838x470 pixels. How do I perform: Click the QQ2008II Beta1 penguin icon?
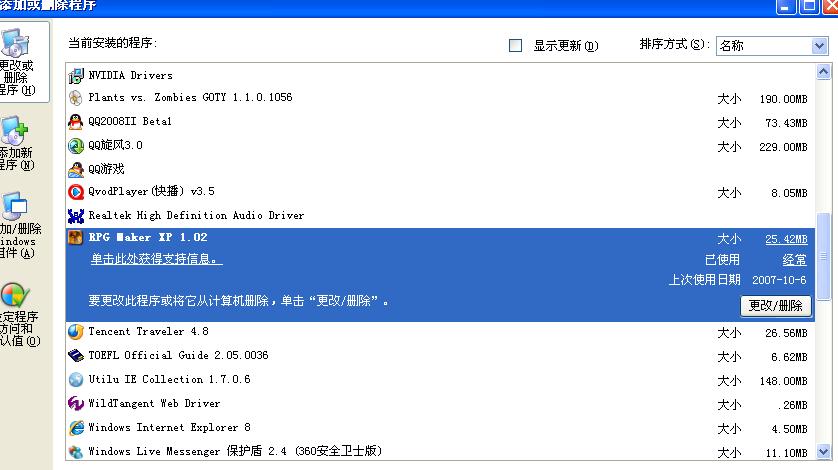[76, 122]
